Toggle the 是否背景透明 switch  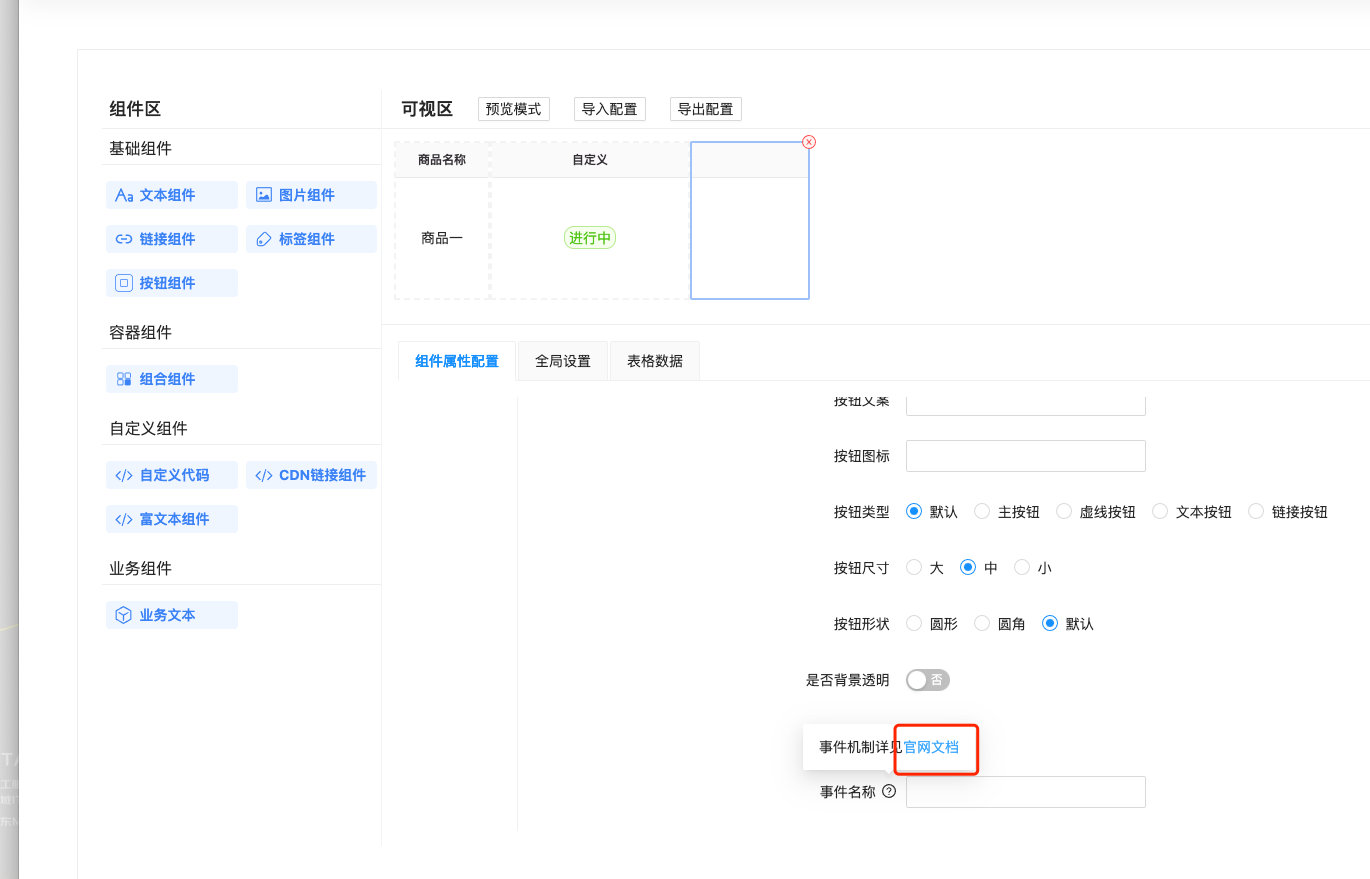tap(928, 680)
